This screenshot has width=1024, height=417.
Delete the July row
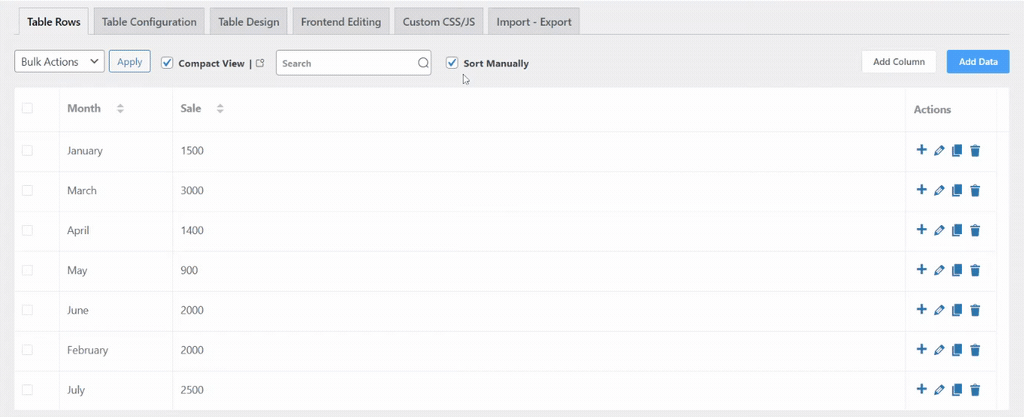(975, 390)
